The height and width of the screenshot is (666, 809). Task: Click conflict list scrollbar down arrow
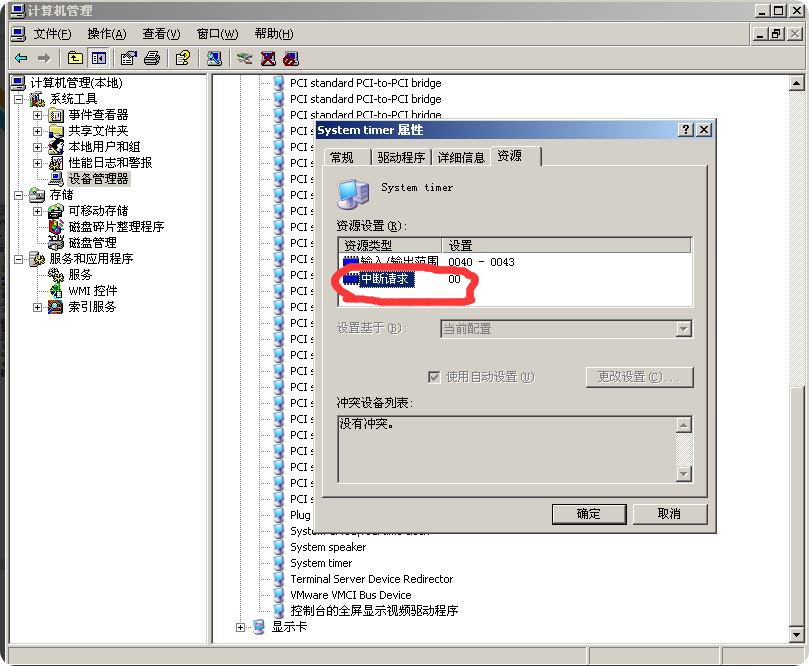pyautogui.click(x=684, y=474)
